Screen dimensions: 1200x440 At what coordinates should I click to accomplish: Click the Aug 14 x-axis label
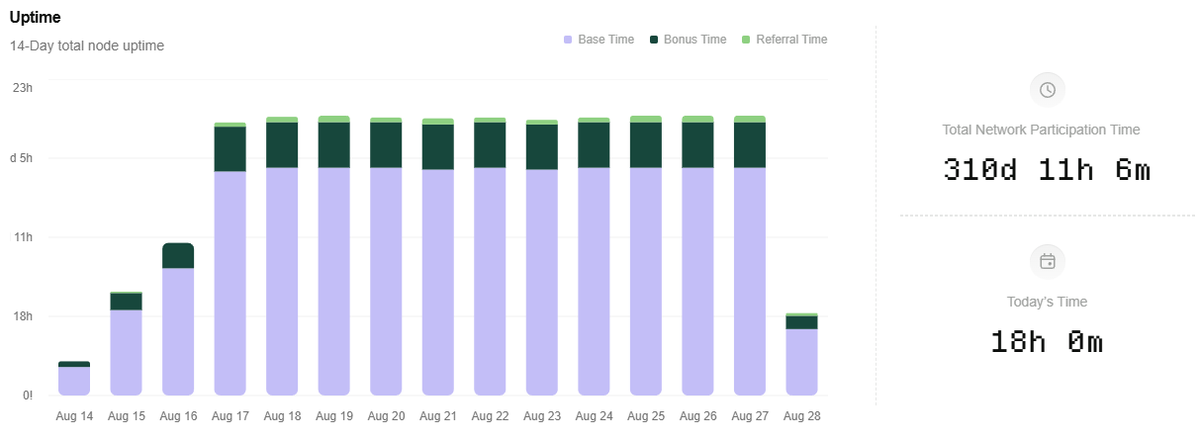click(x=74, y=416)
